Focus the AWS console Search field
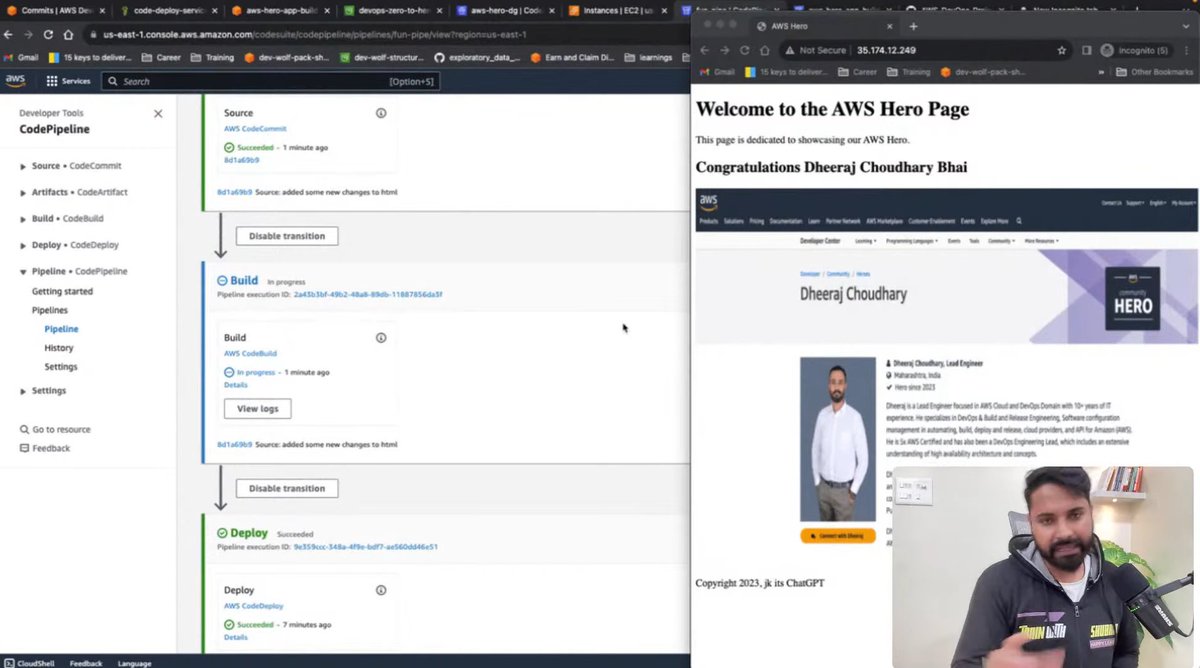 pos(269,81)
